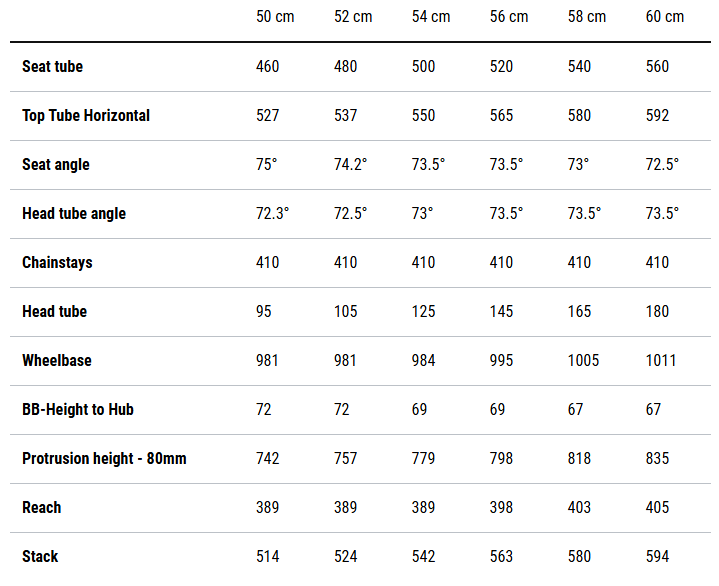Click the Reach row label

[x=42, y=508]
